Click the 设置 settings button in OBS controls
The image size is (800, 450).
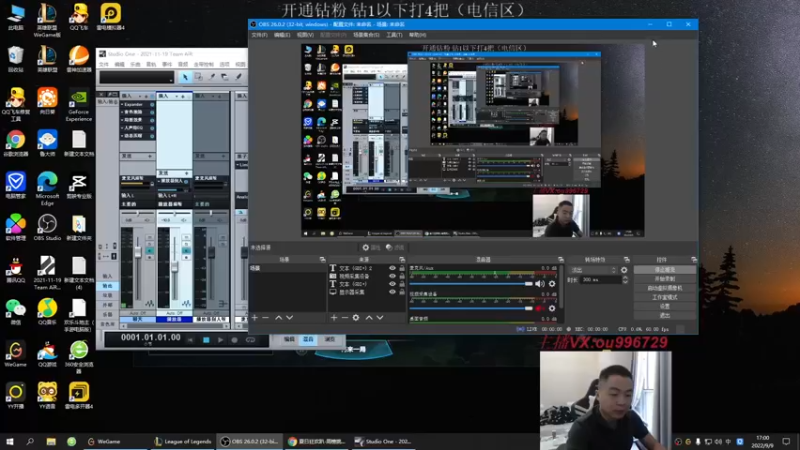664,306
